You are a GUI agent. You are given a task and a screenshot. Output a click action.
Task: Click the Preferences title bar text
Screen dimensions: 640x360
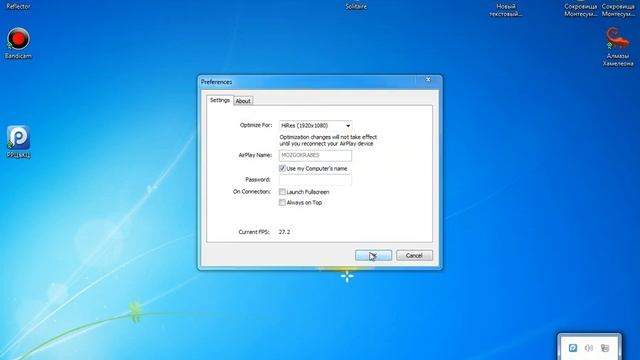click(216, 82)
